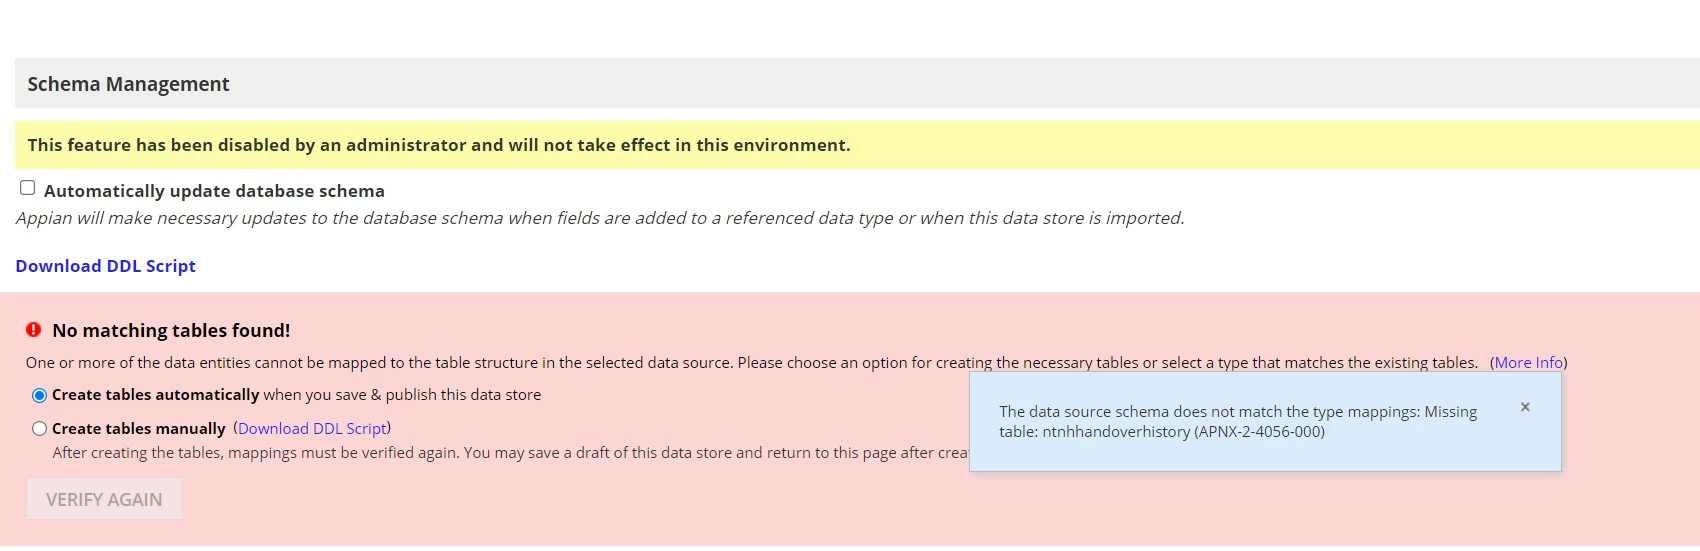Click the 'Create tables manually' label text

(x=139, y=429)
